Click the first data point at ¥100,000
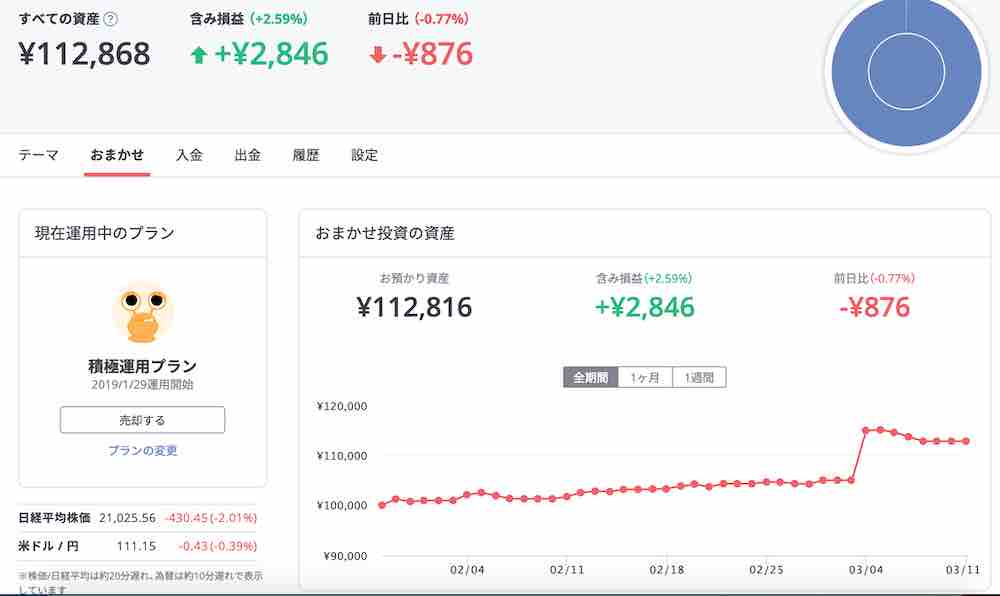 click(382, 505)
